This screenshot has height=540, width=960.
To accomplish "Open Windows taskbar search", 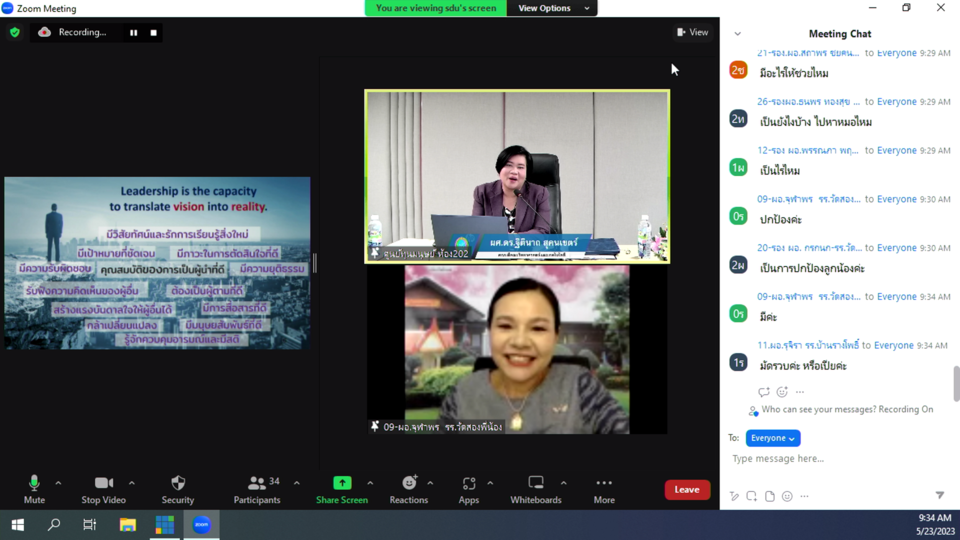I will [x=54, y=525].
